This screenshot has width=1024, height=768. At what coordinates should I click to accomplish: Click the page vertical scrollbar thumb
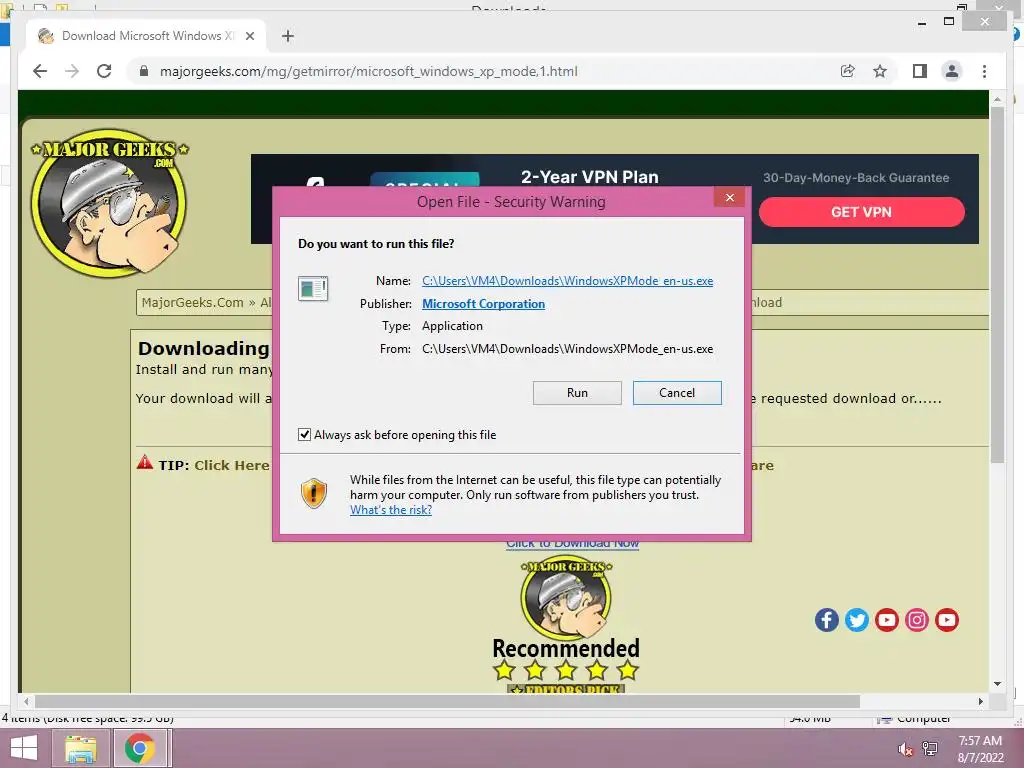point(997,285)
